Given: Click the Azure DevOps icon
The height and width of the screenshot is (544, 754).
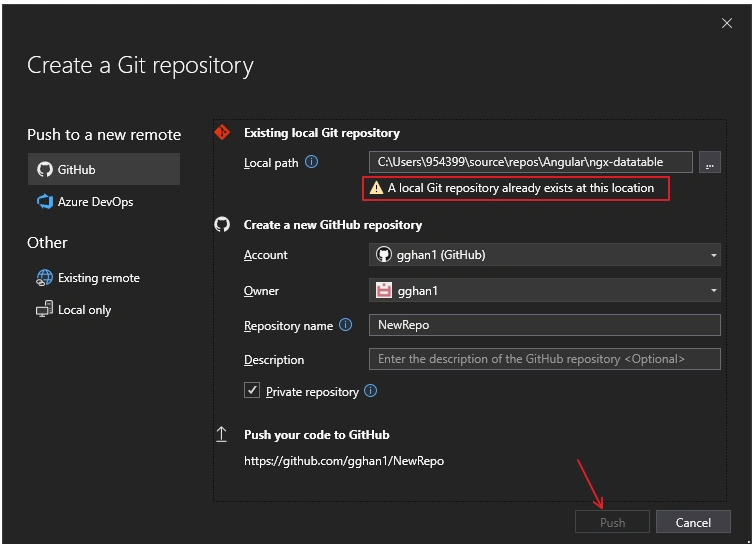Looking at the screenshot, I should click(x=45, y=202).
